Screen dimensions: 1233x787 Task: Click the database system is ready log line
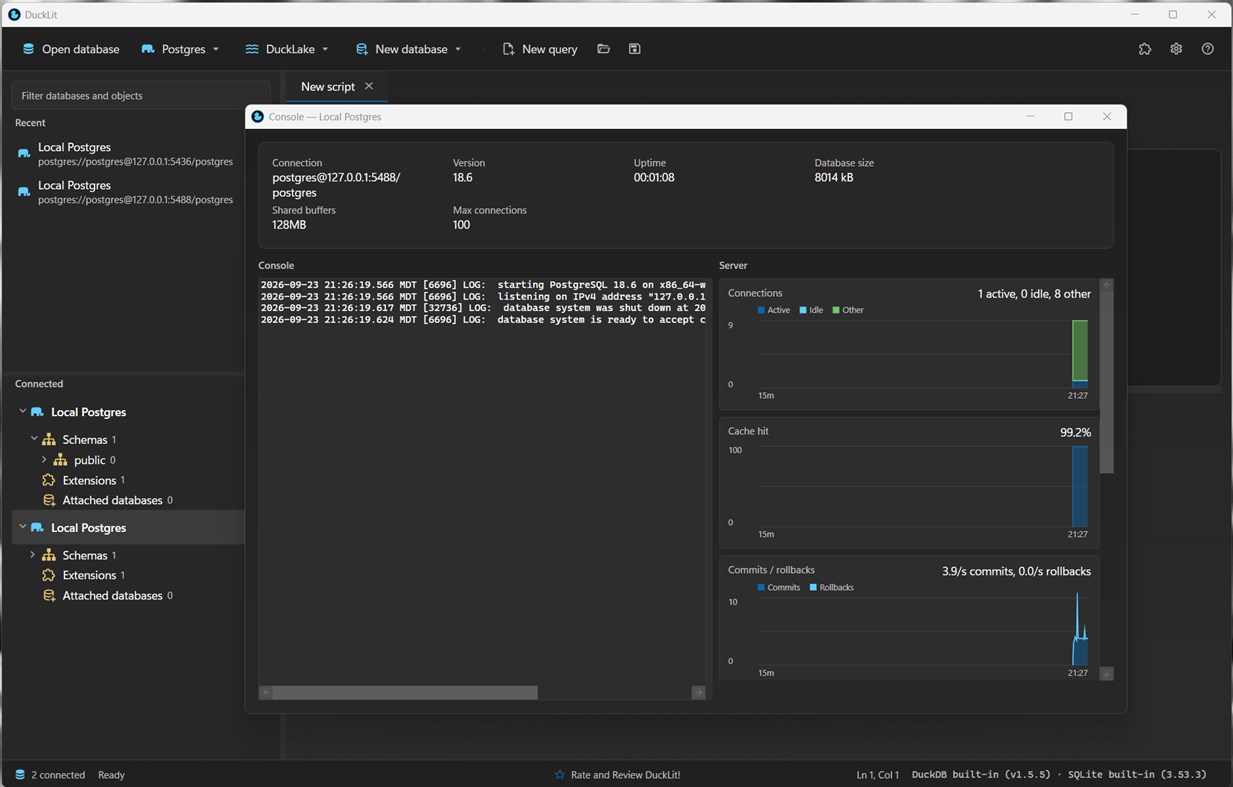(483, 320)
